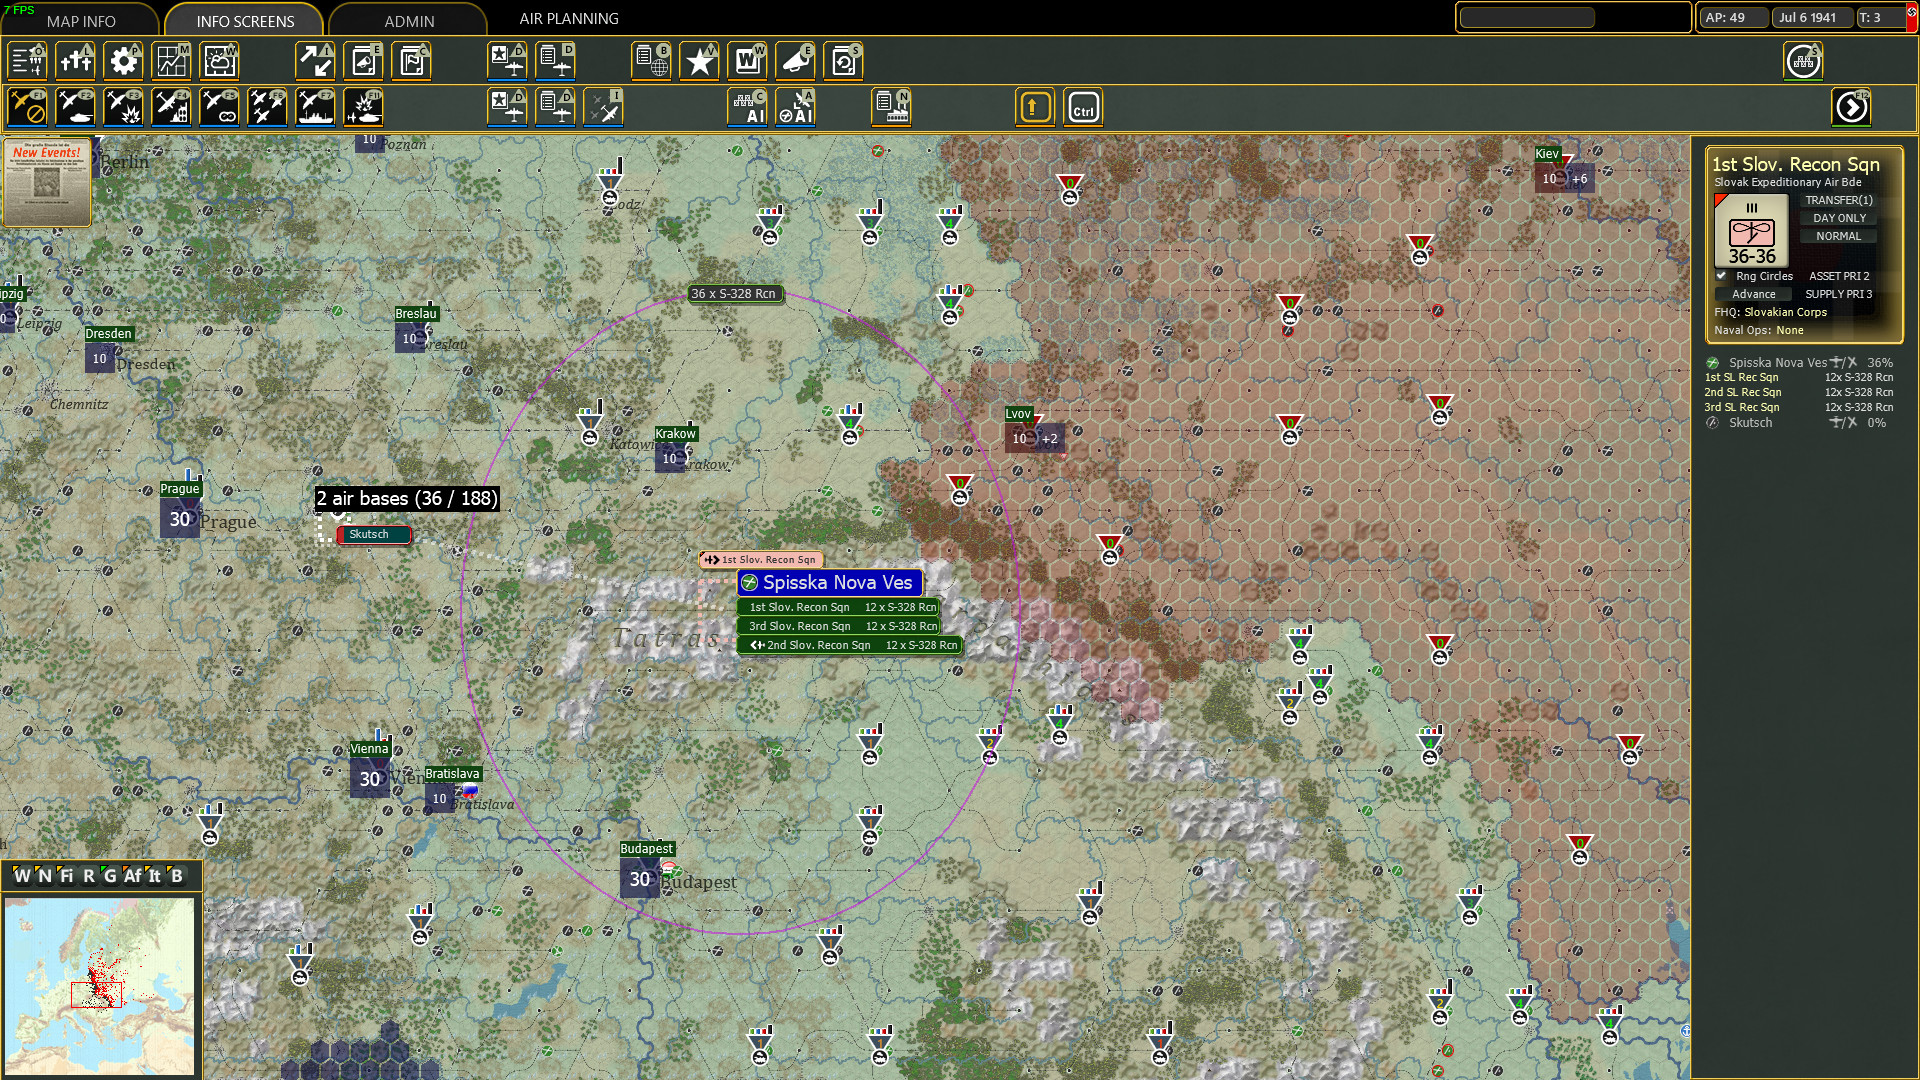Select the F4 strategic bombing air mode
The height and width of the screenshot is (1080, 1920).
click(x=171, y=107)
